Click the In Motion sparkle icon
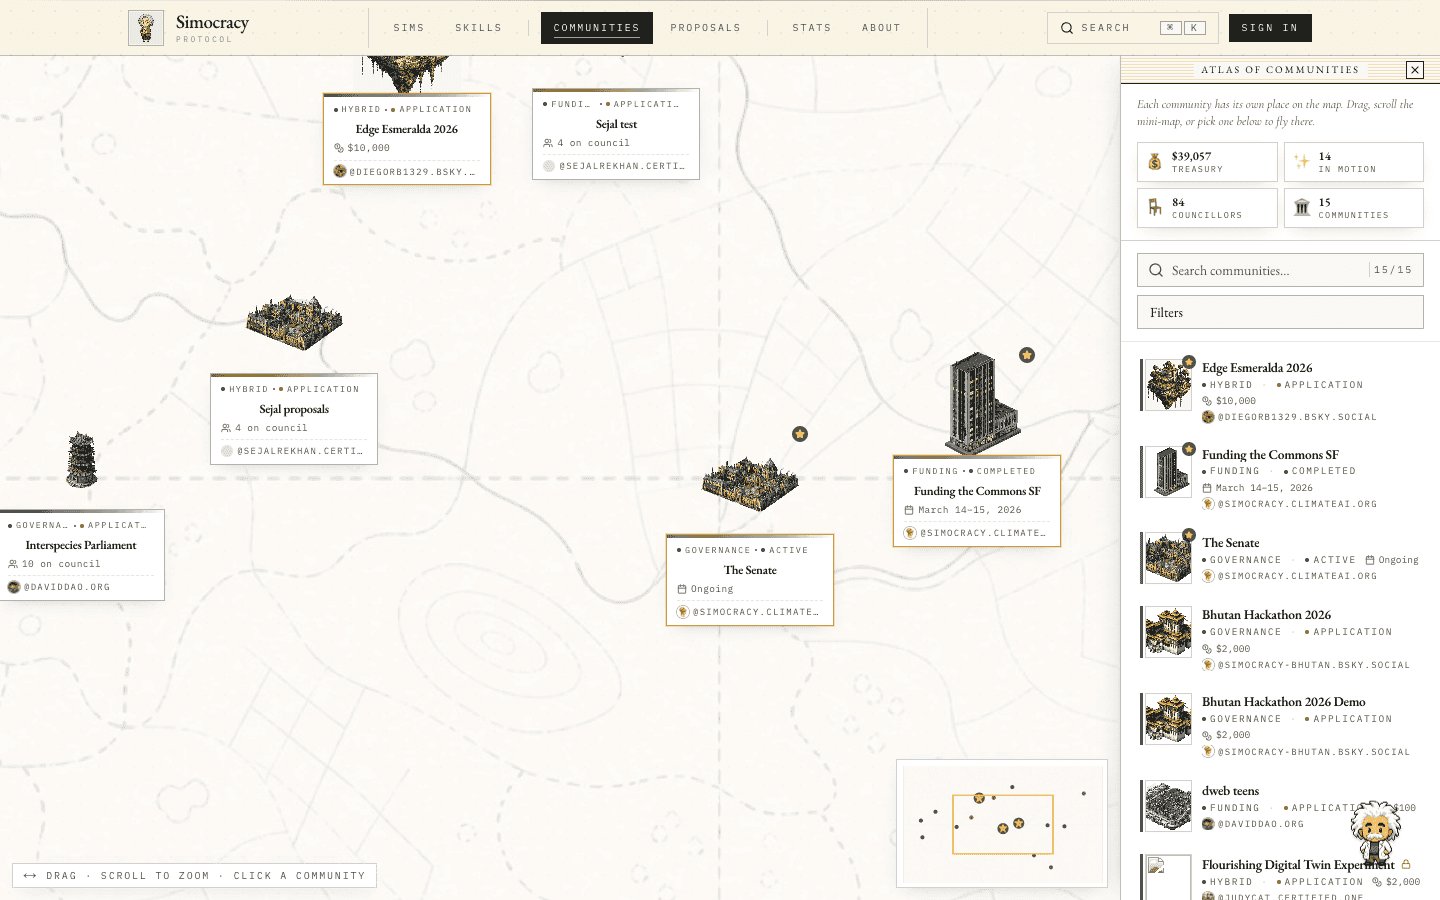This screenshot has width=1440, height=900. coord(1302,162)
